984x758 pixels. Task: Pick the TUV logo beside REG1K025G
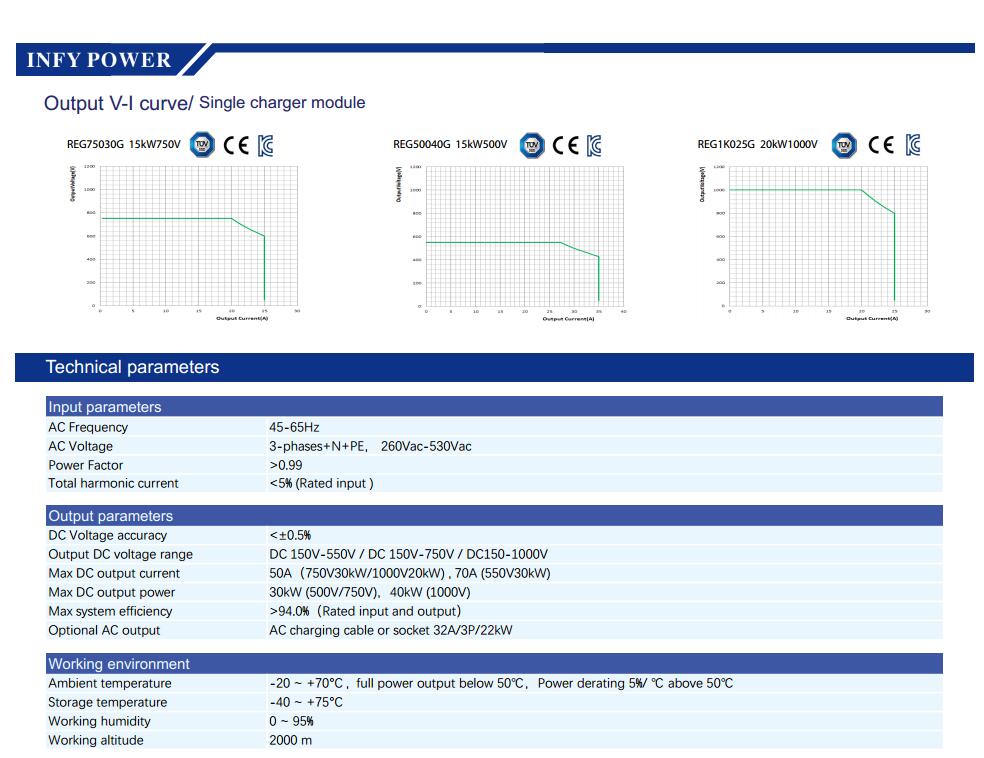pos(844,146)
